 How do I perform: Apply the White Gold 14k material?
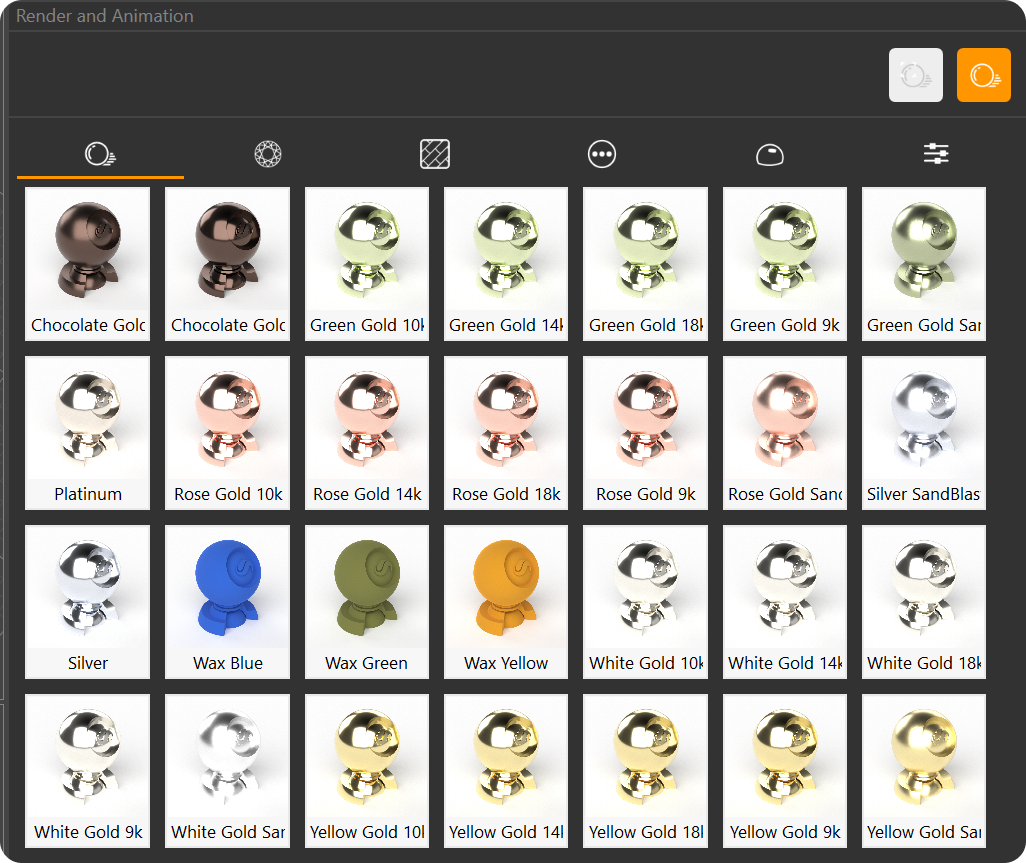pyautogui.click(x=785, y=601)
